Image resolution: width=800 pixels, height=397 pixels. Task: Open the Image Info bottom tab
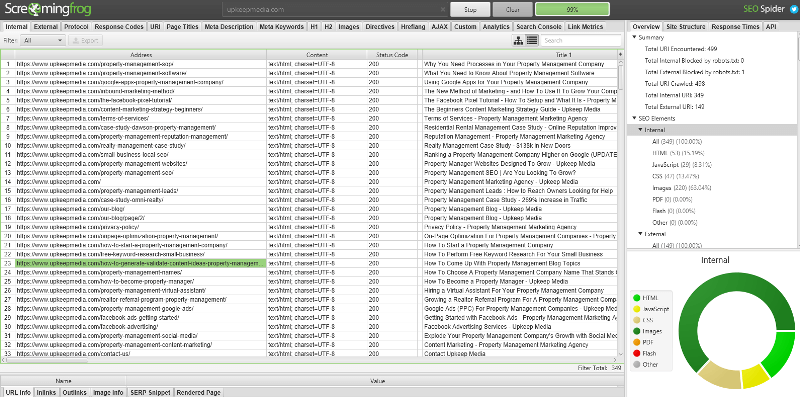pos(108,392)
